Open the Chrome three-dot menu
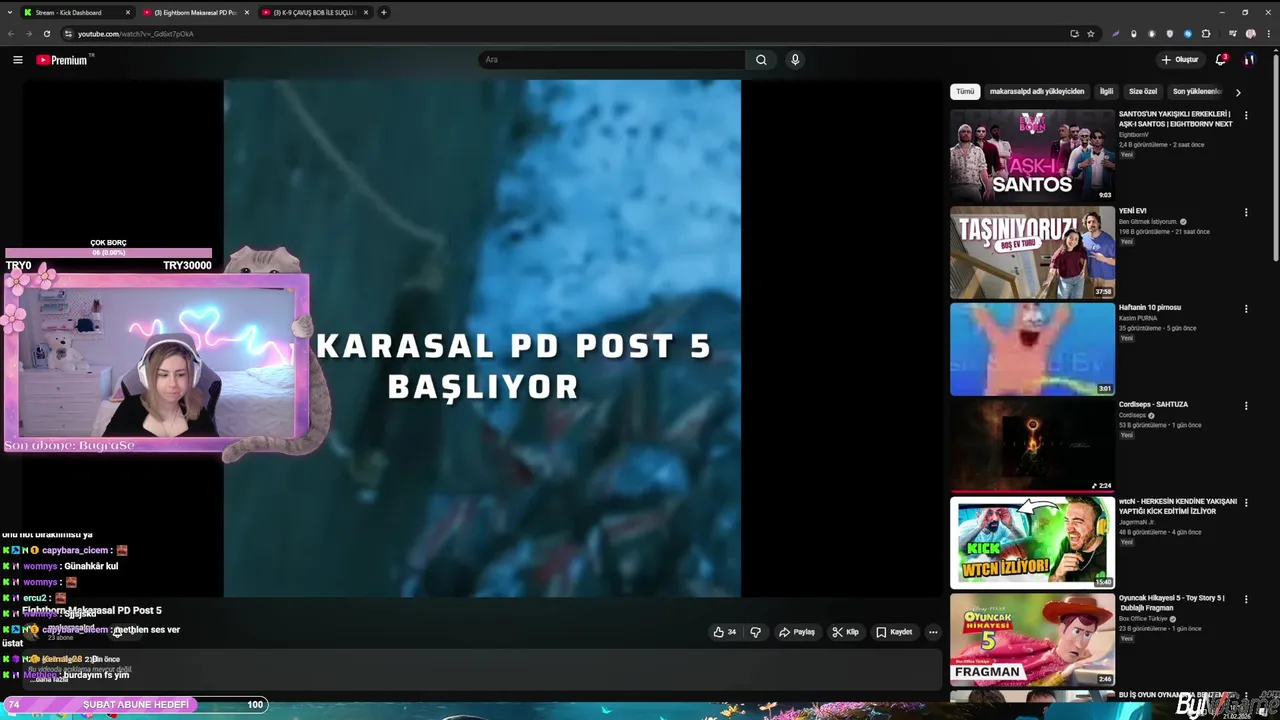The width and height of the screenshot is (1280, 720). [x=1268, y=34]
